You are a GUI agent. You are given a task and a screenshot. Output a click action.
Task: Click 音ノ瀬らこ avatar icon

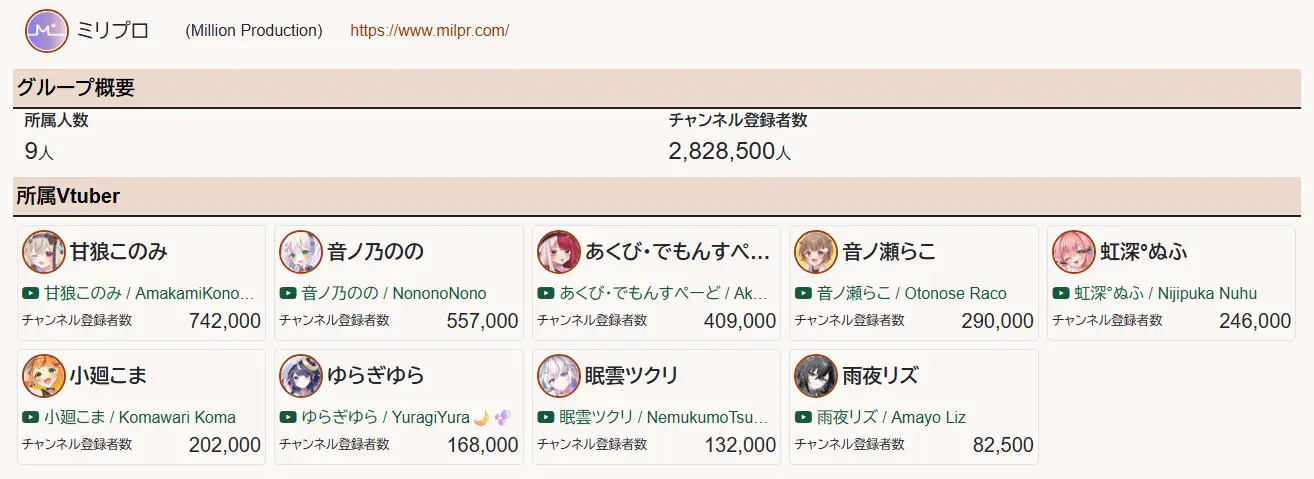(816, 252)
